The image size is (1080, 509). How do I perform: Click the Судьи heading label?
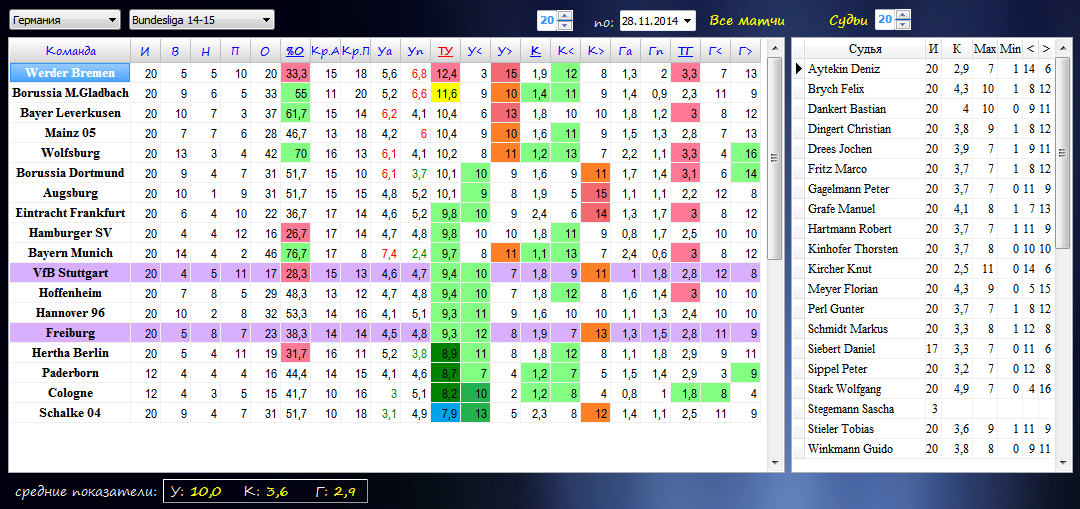(848, 21)
